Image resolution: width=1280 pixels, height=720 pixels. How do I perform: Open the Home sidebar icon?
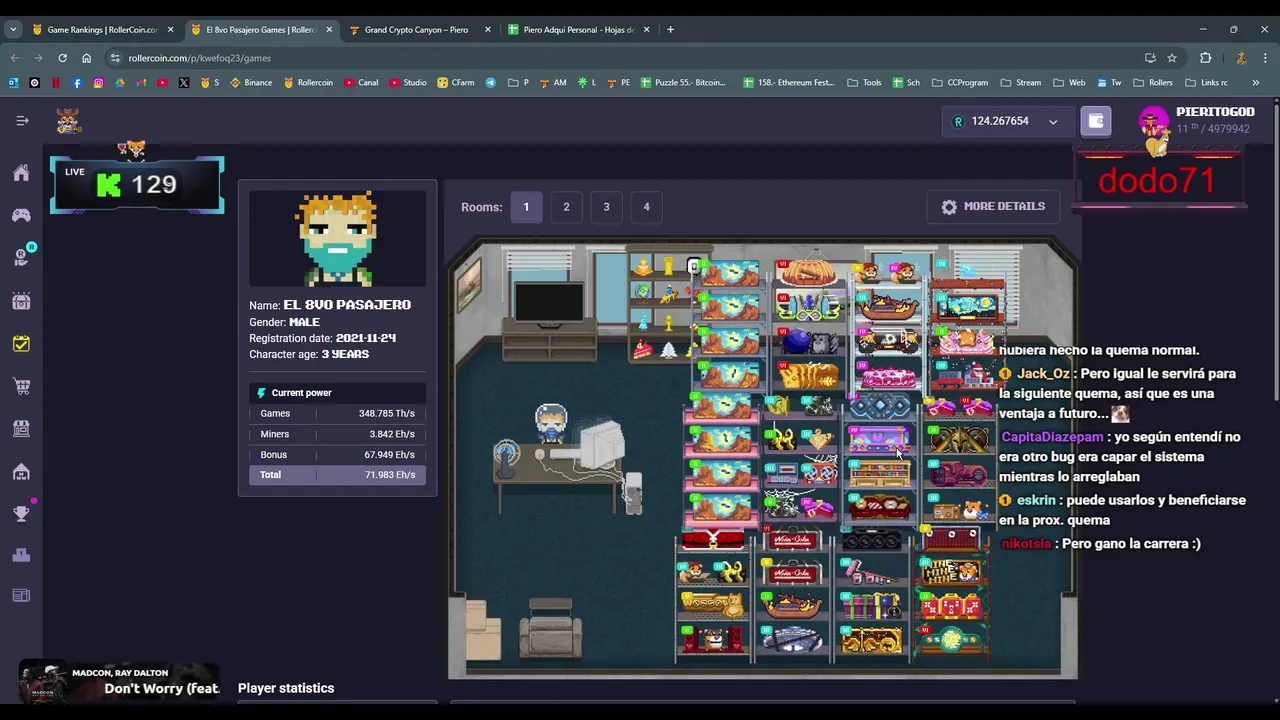[21, 173]
